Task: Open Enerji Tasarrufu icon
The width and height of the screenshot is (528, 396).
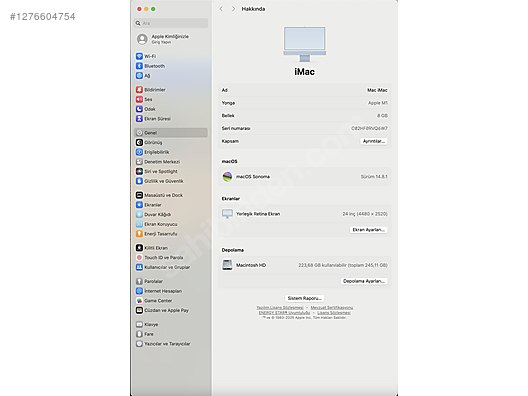Action: tap(139, 234)
